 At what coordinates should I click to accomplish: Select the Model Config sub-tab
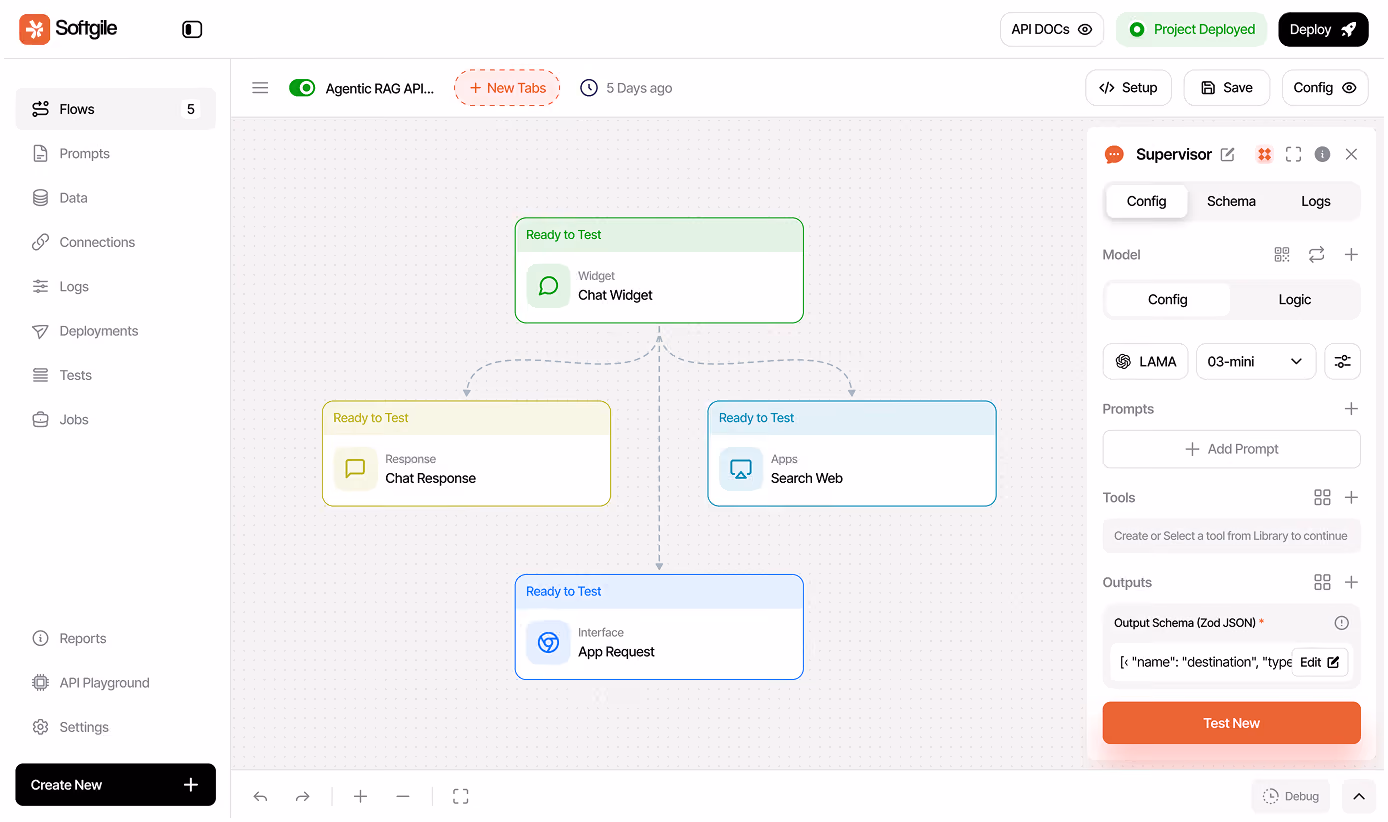coord(1167,300)
